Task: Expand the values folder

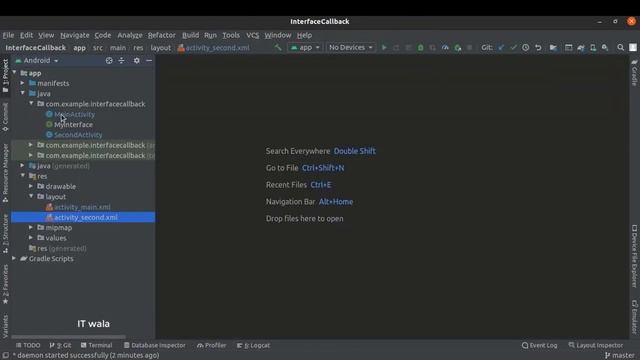Action: [31, 237]
